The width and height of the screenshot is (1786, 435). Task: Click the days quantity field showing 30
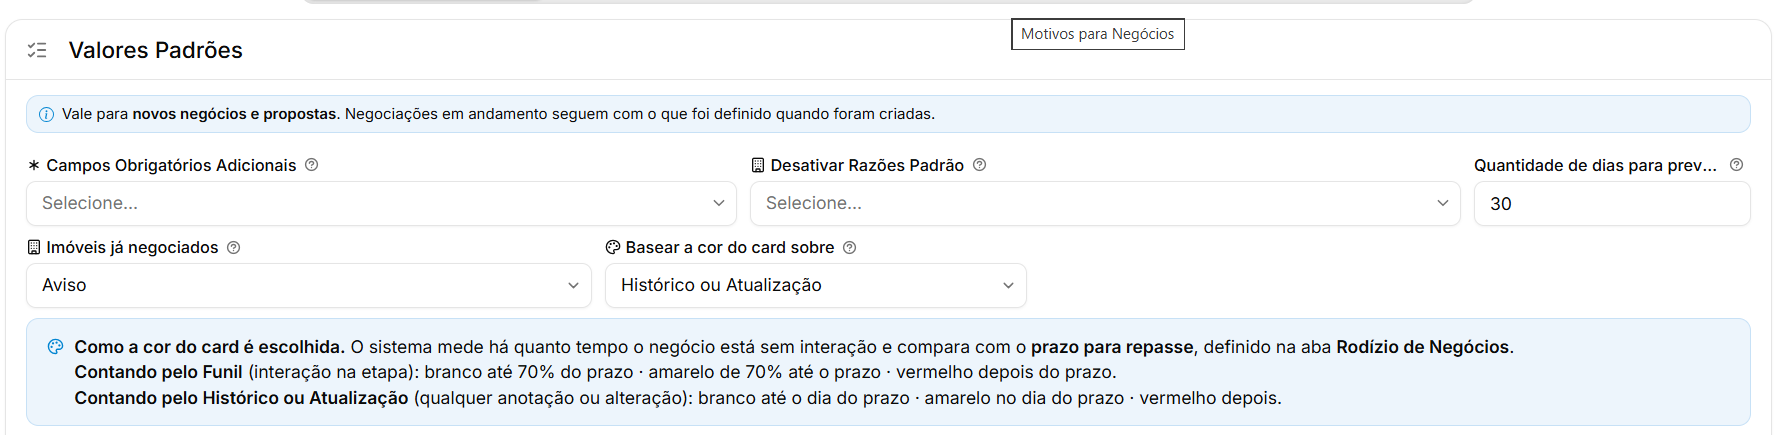[1612, 203]
